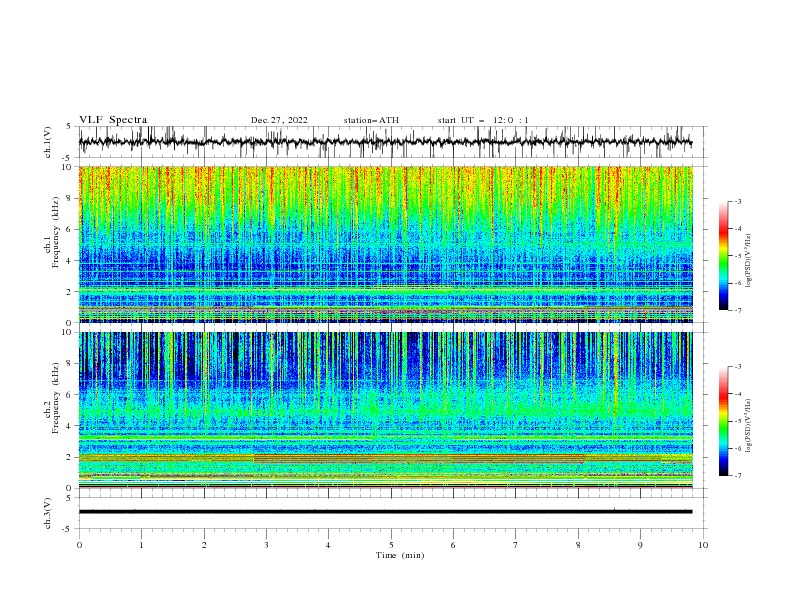Click time axis tick label "1"
The height and width of the screenshot is (612, 792).
(x=141, y=545)
